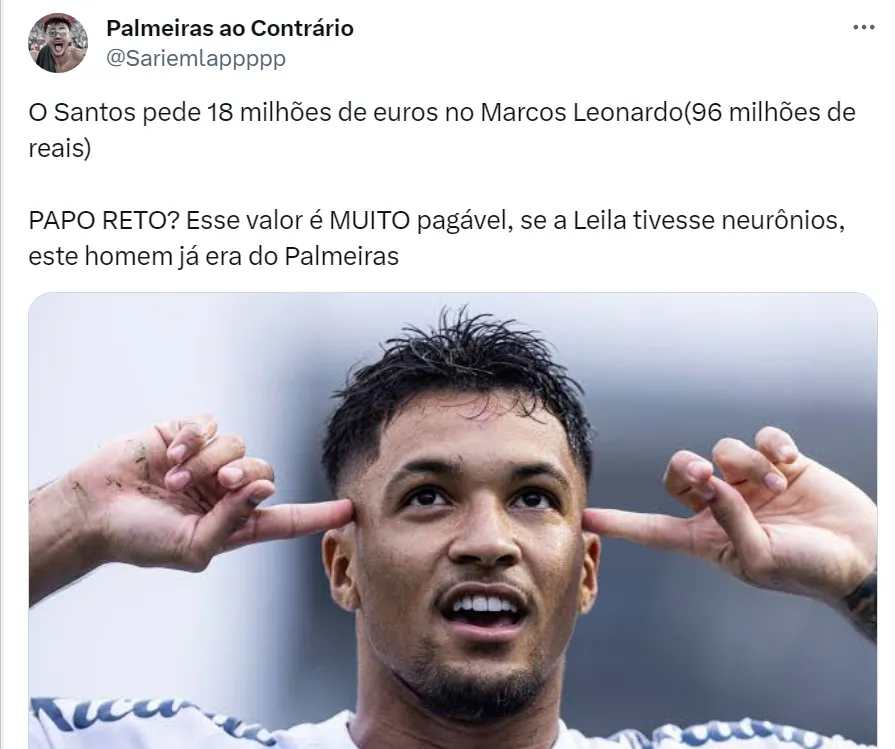Select the PAPO RETO paragraph text

437,238
